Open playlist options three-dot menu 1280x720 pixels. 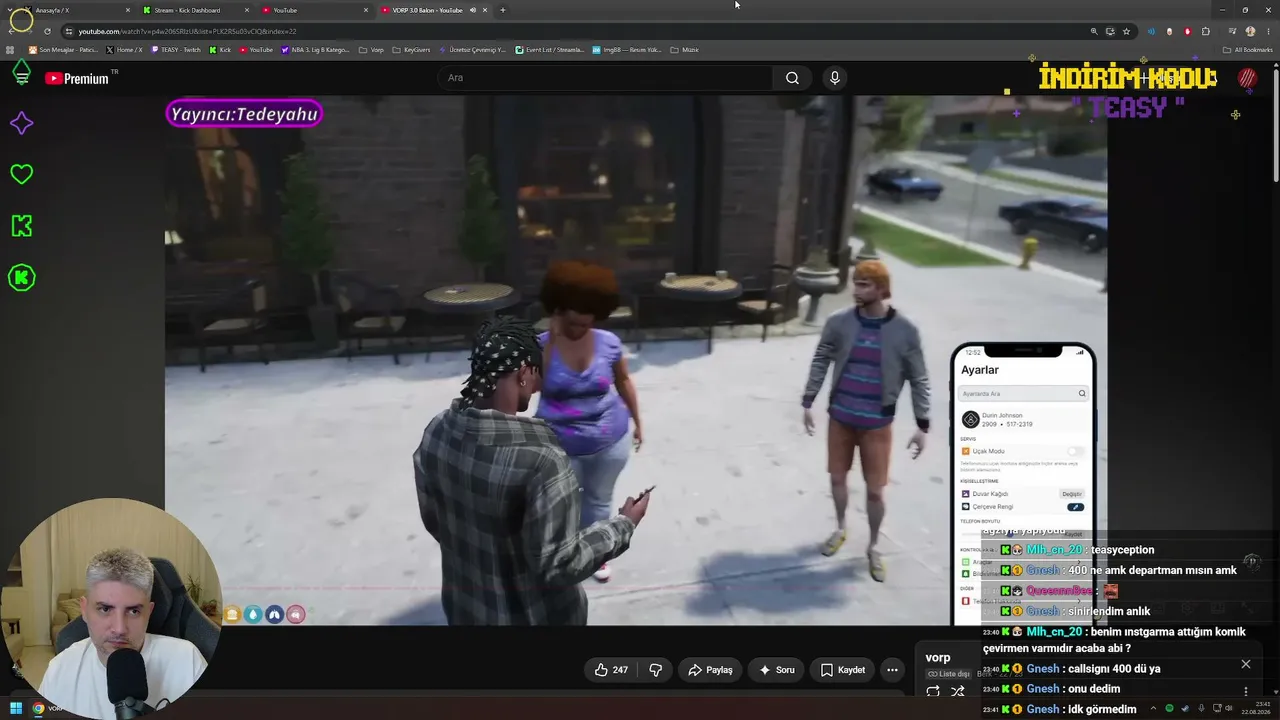pos(1246,691)
